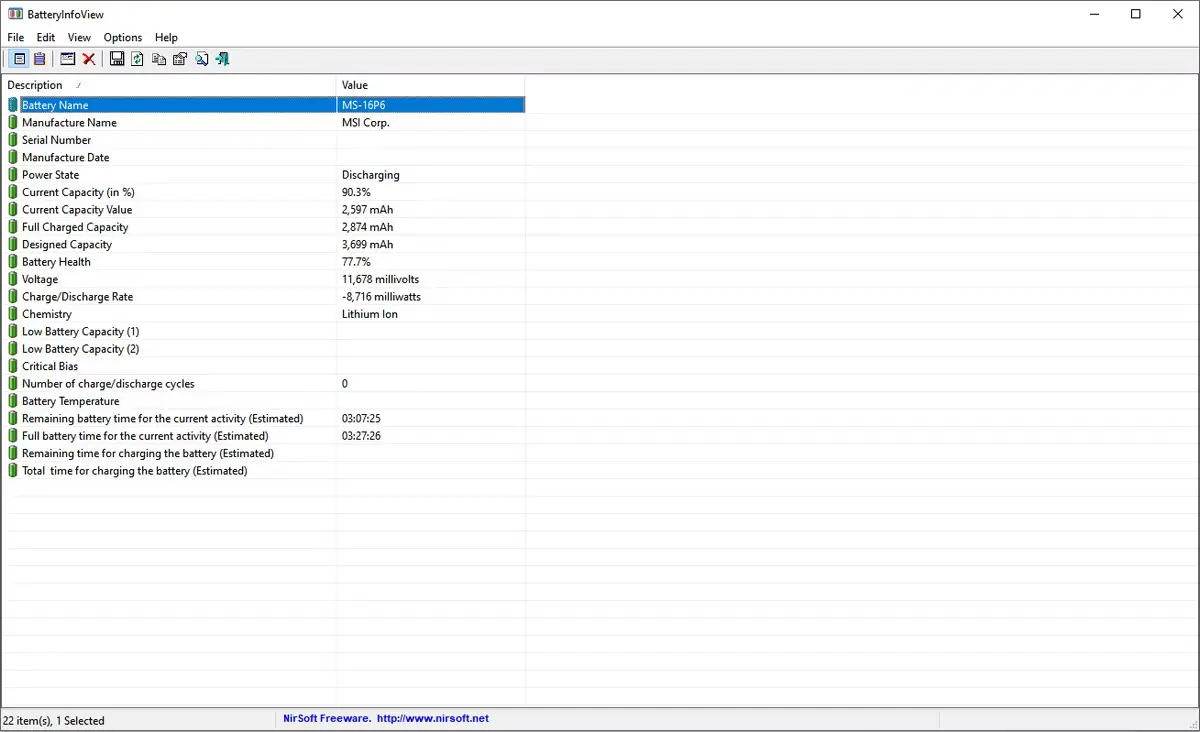Click the Exit door toolbar icon
Image resolution: width=1200 pixels, height=732 pixels.
coord(222,59)
